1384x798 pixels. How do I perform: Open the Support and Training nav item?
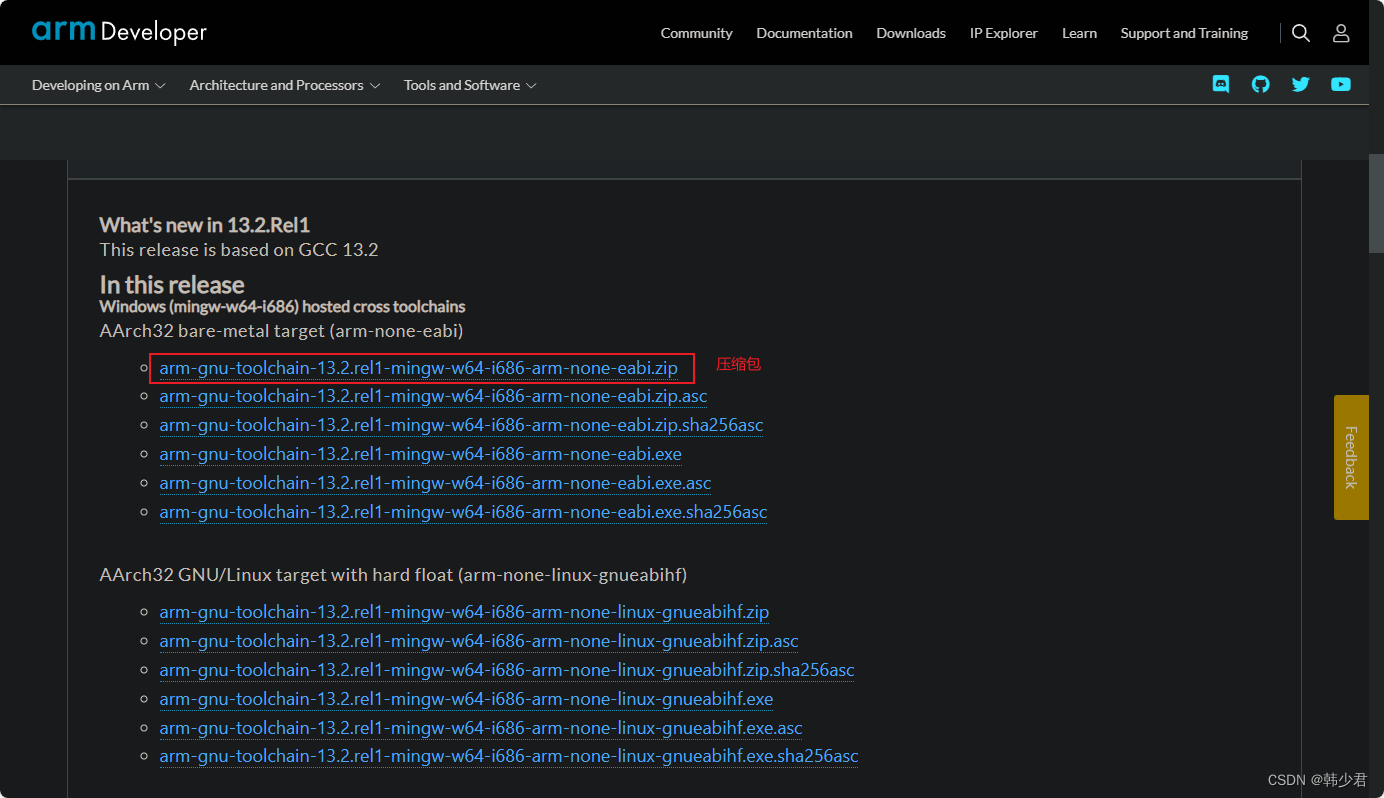click(1184, 33)
